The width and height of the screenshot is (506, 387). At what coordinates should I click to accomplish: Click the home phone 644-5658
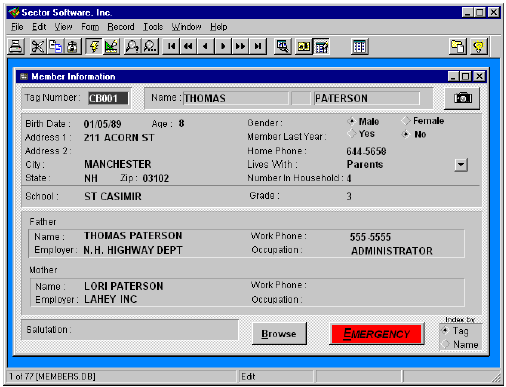tap(366, 151)
